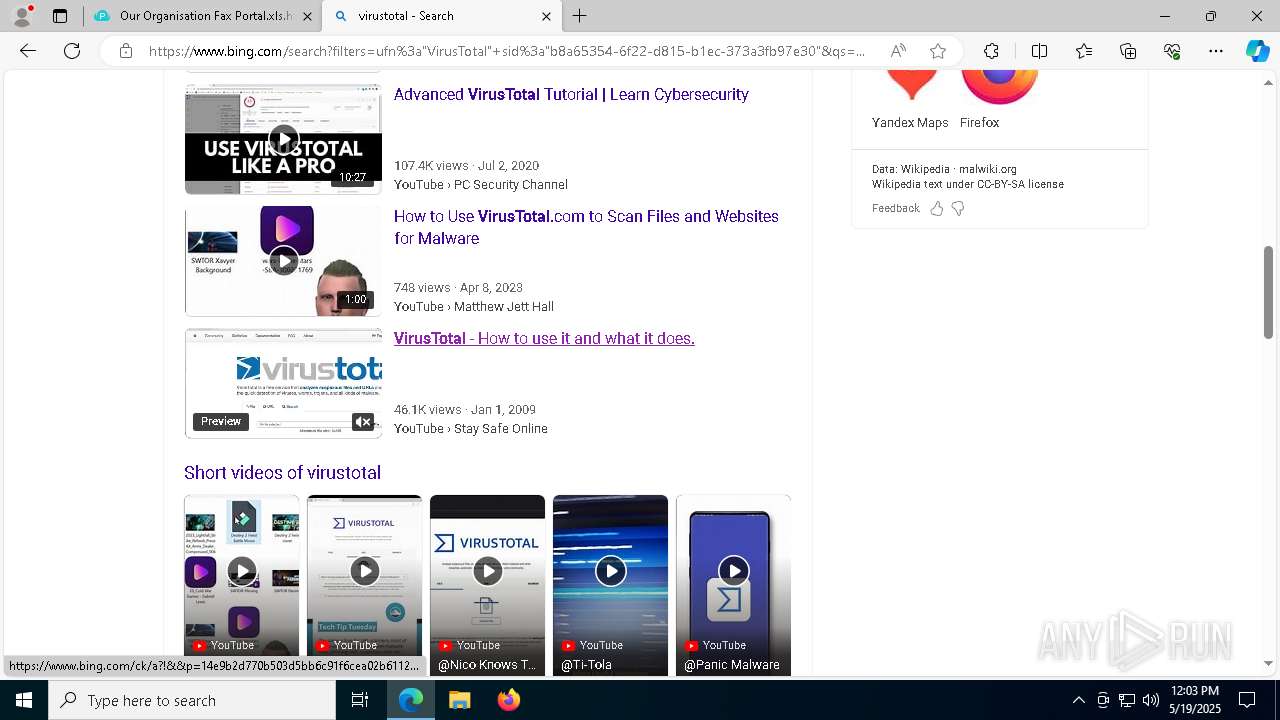This screenshot has height=720, width=1280.
Task: Open the taskbar clock and date
Action: tap(1195, 700)
